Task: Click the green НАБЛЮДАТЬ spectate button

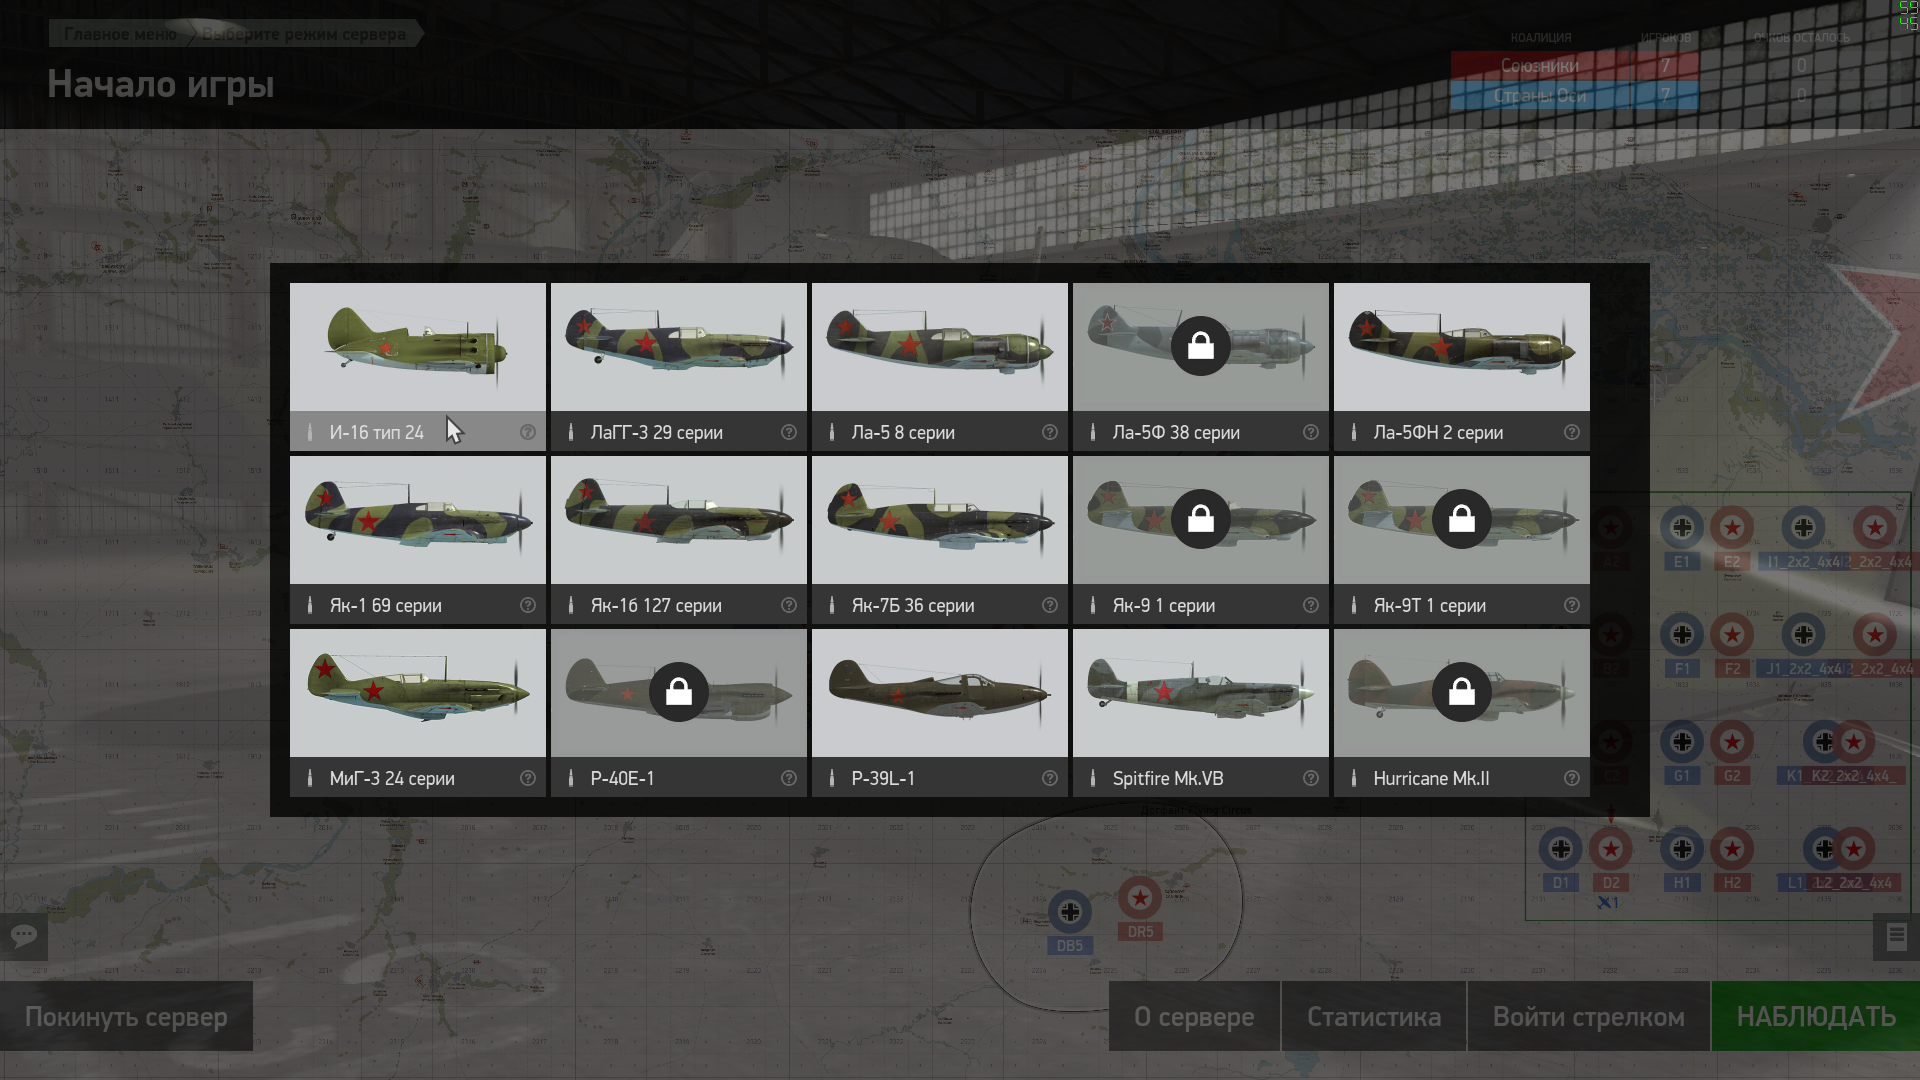Action: pos(1816,1016)
